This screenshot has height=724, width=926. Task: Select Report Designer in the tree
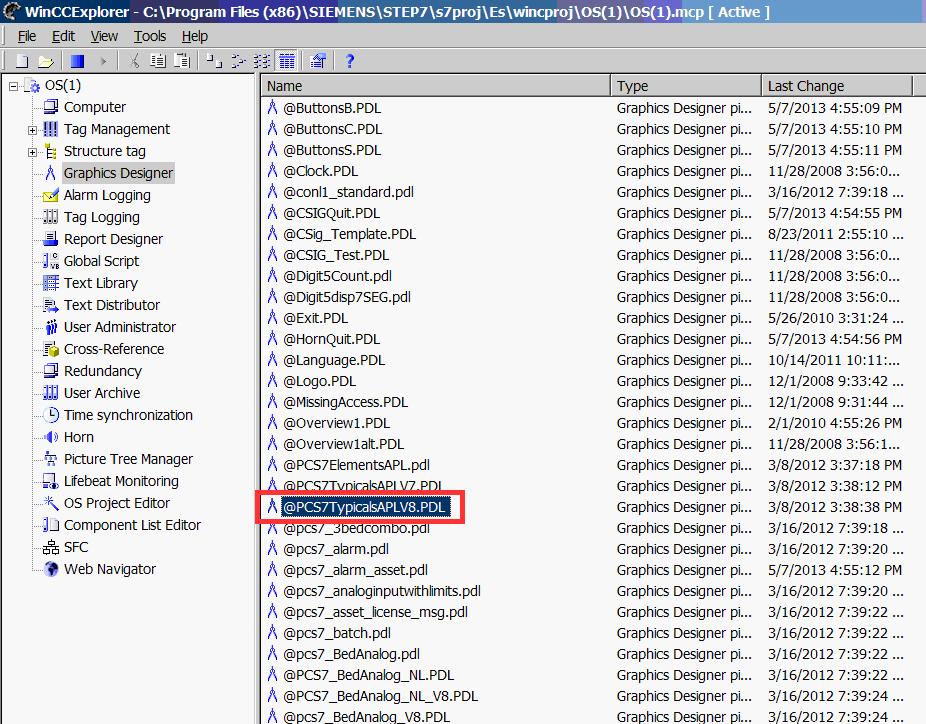113,239
